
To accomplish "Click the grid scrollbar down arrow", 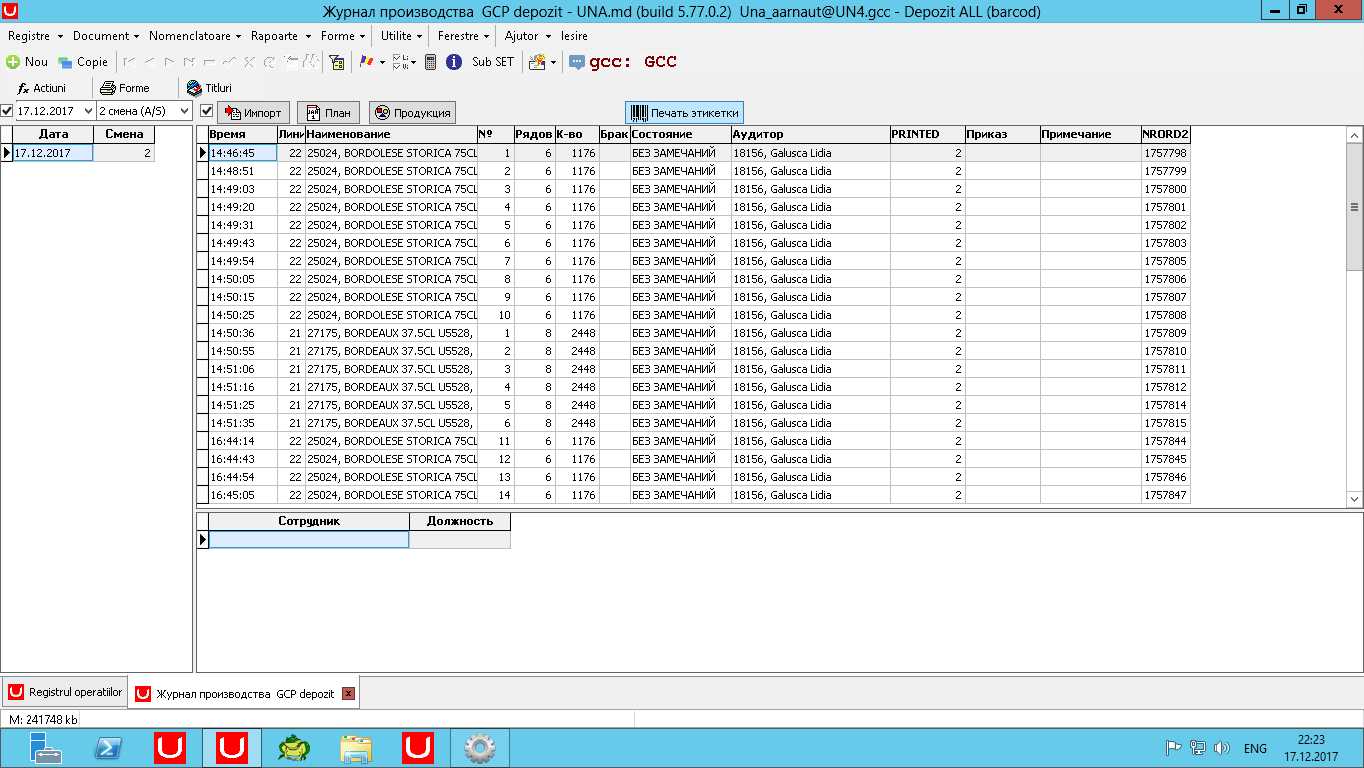I will 1355,498.
